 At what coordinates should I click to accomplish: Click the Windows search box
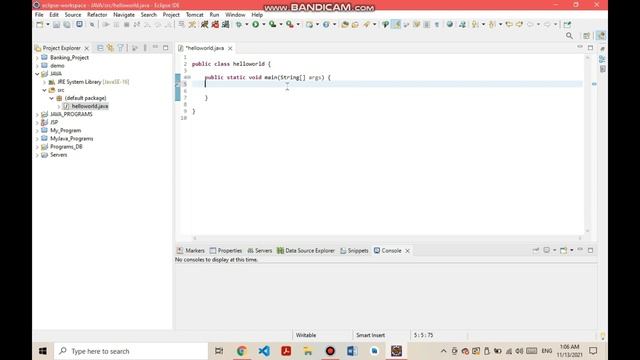pos(131,351)
